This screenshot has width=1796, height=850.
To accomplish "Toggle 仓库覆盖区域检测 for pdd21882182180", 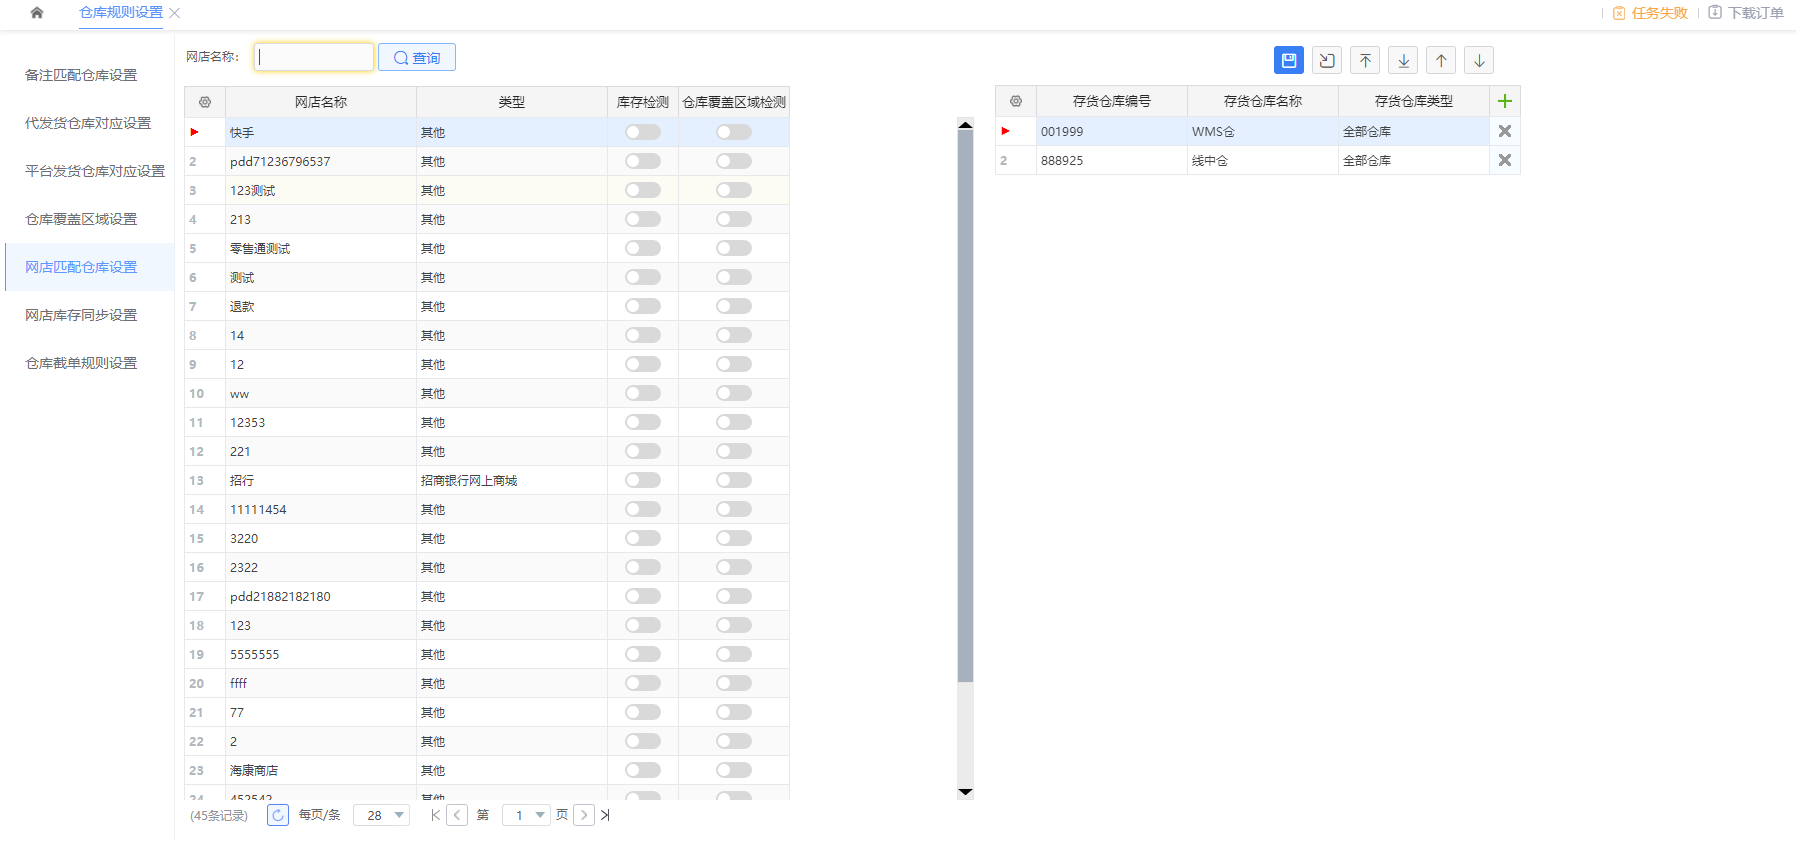I will click(x=734, y=596).
